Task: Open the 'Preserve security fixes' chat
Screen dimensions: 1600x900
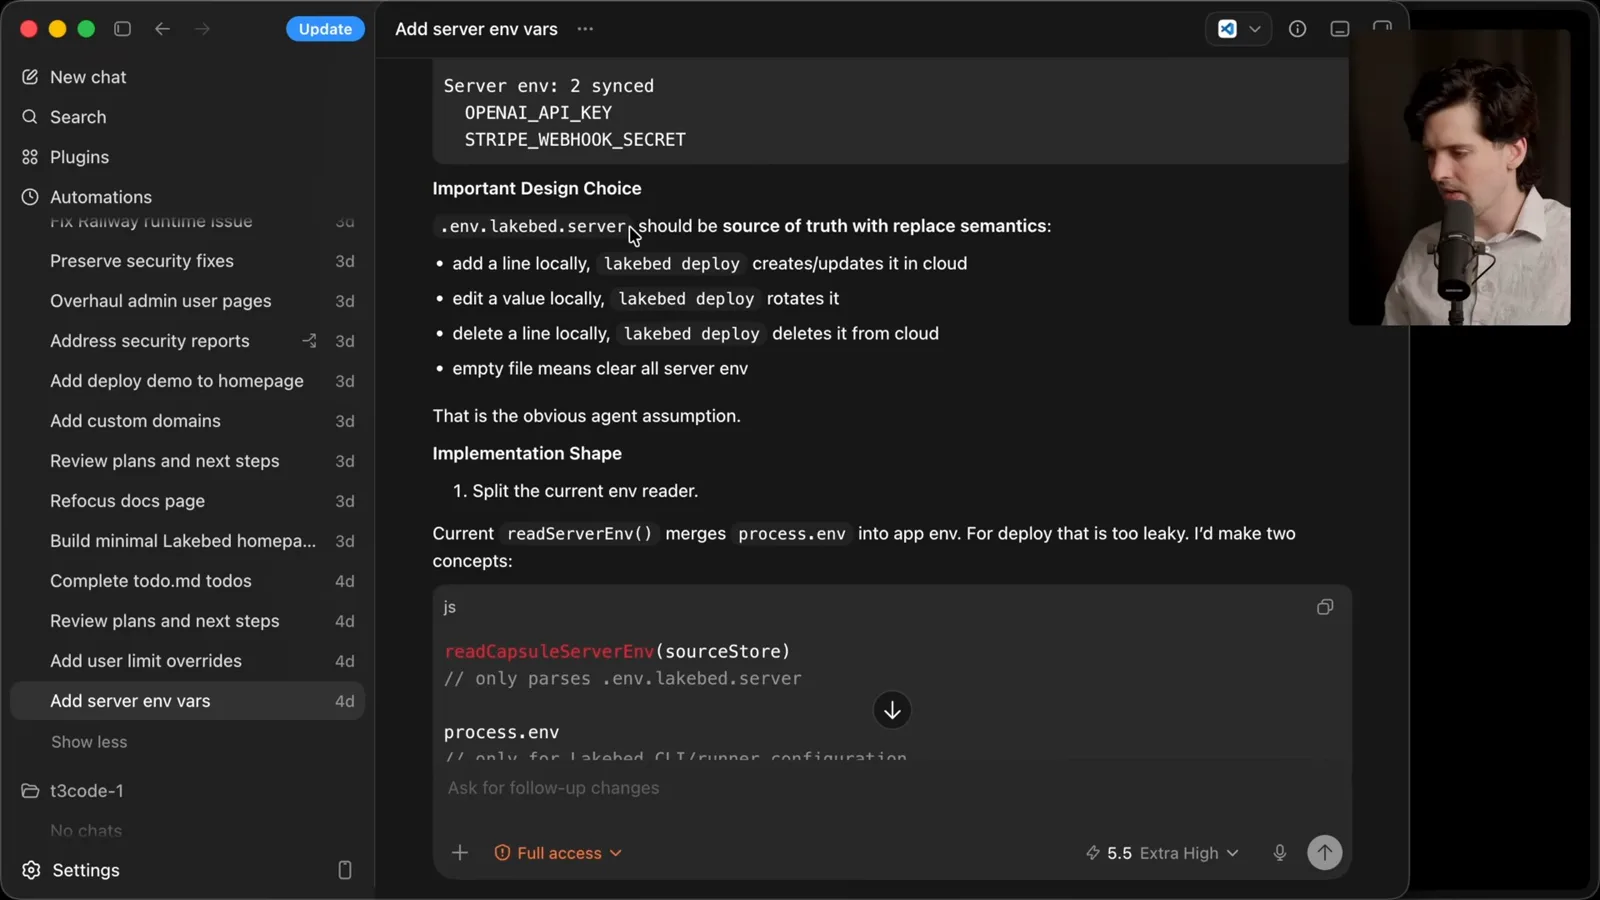Action: click(187, 261)
